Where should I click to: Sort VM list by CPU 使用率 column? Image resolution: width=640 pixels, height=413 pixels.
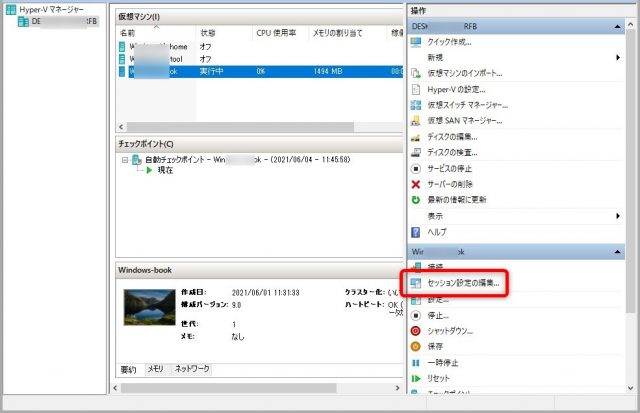click(280, 33)
